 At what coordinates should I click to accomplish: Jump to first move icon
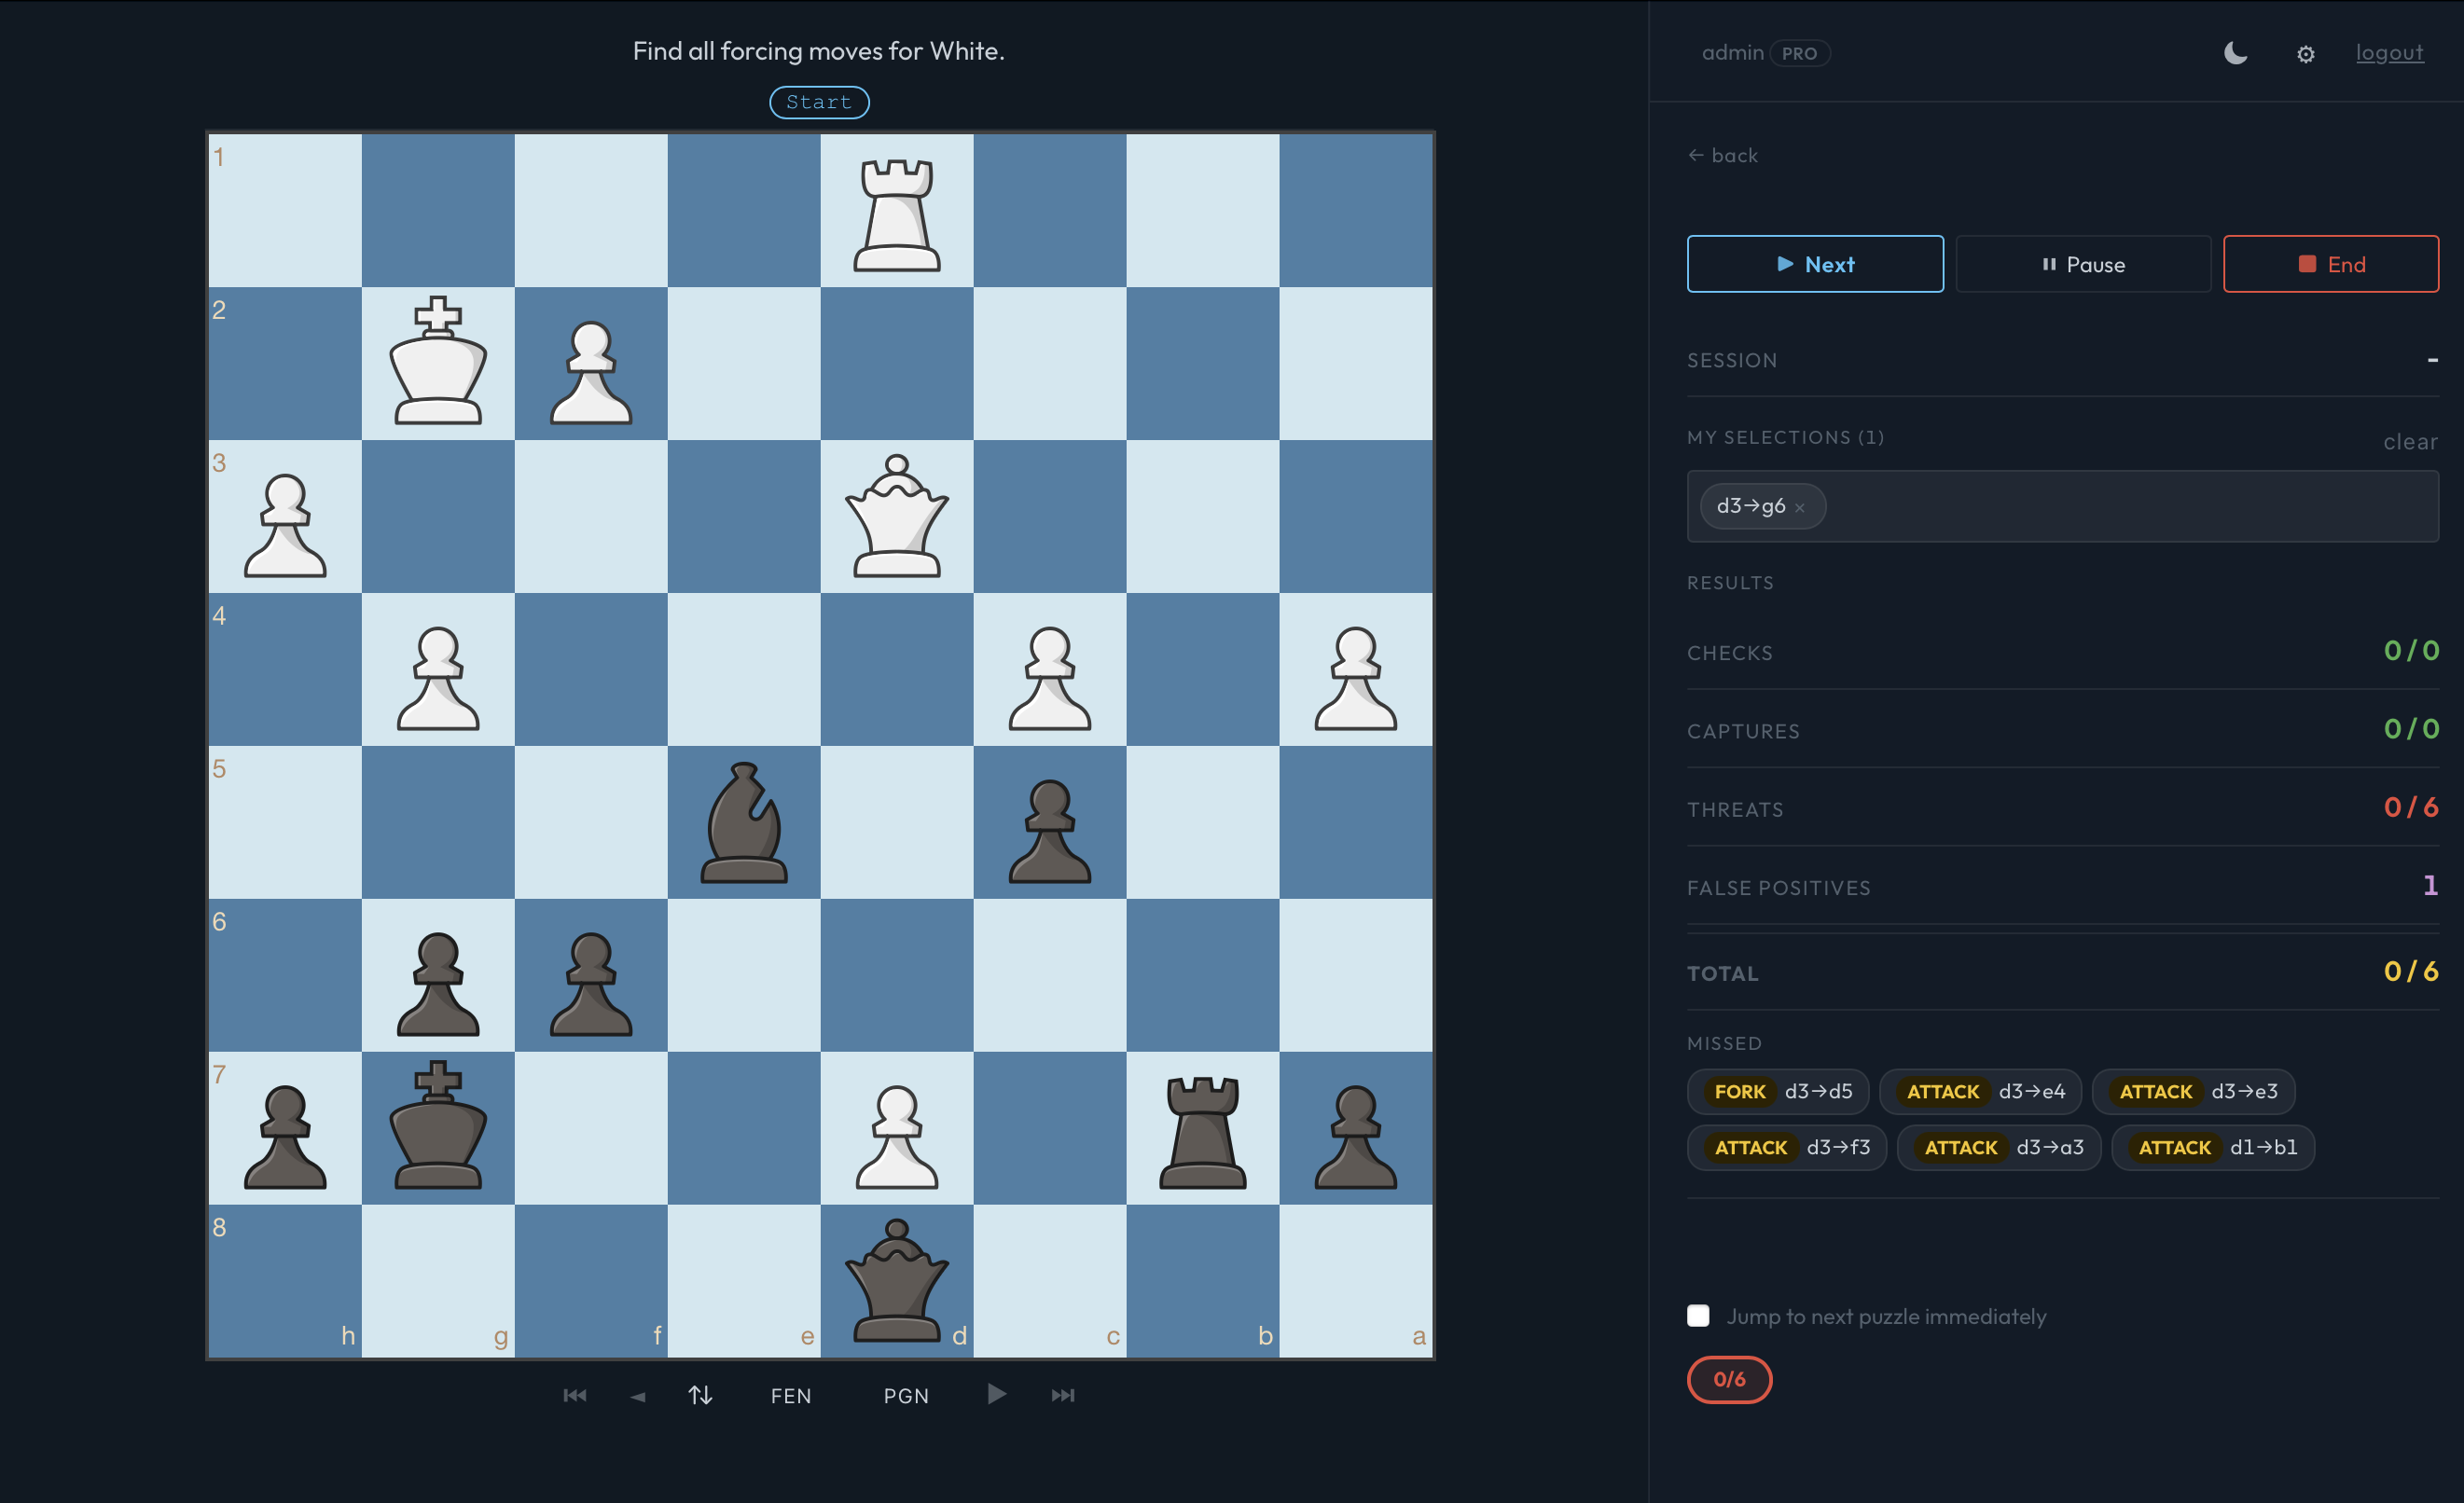(574, 1395)
